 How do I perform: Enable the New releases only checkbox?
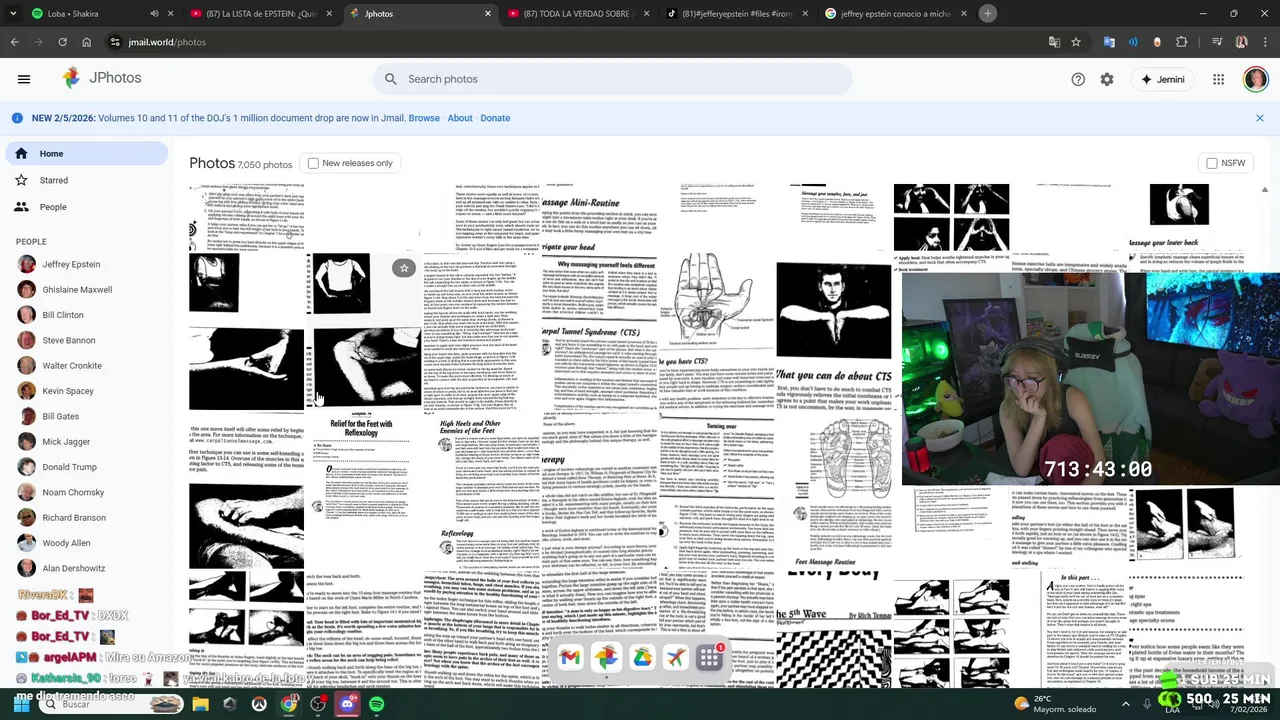pos(313,163)
